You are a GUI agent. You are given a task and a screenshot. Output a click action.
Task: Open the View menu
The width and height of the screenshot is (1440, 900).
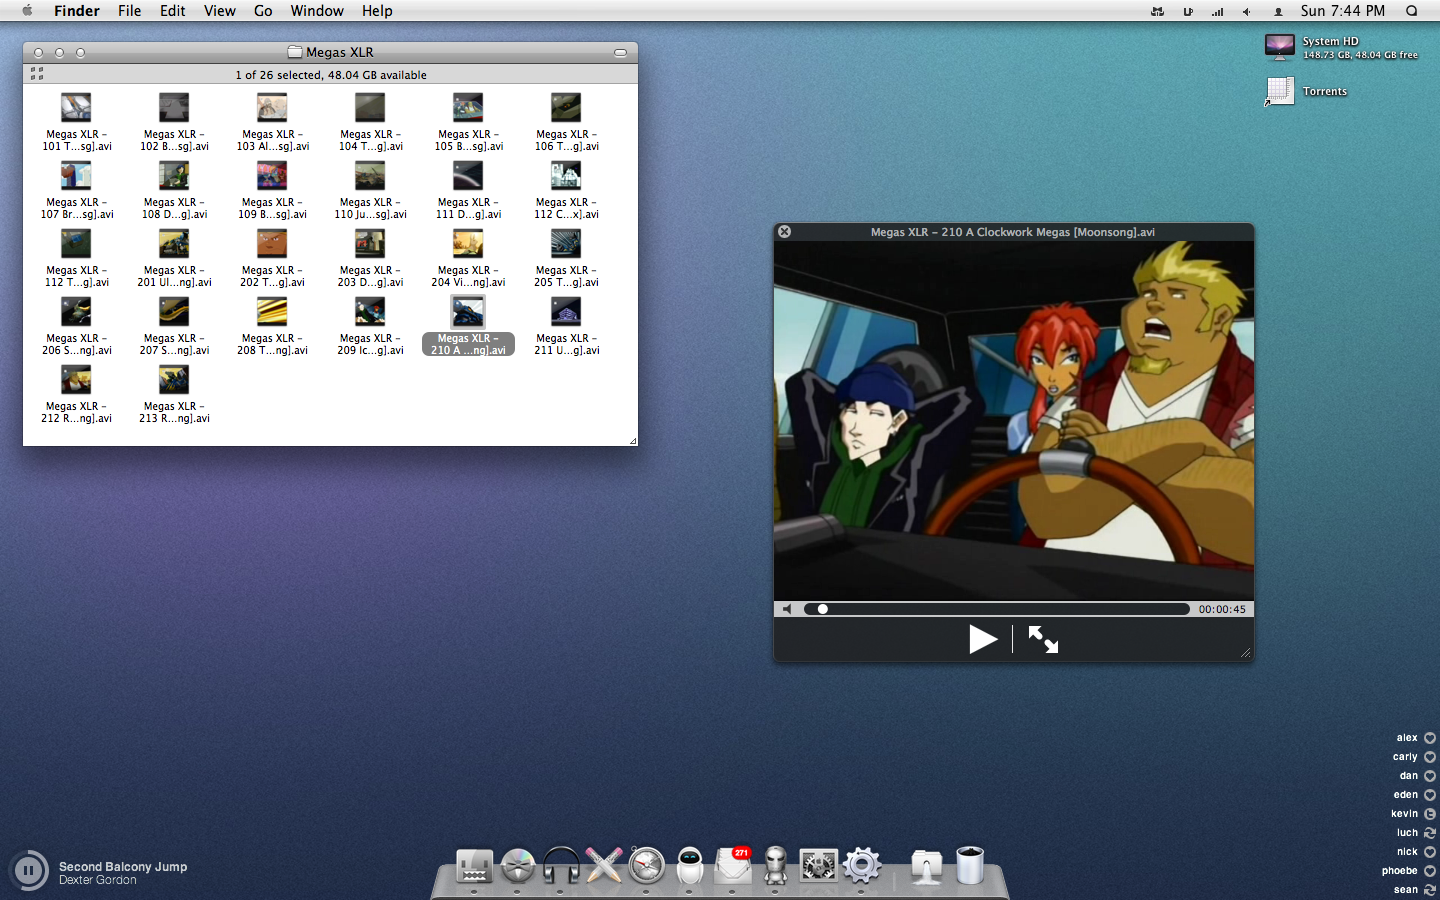point(220,11)
